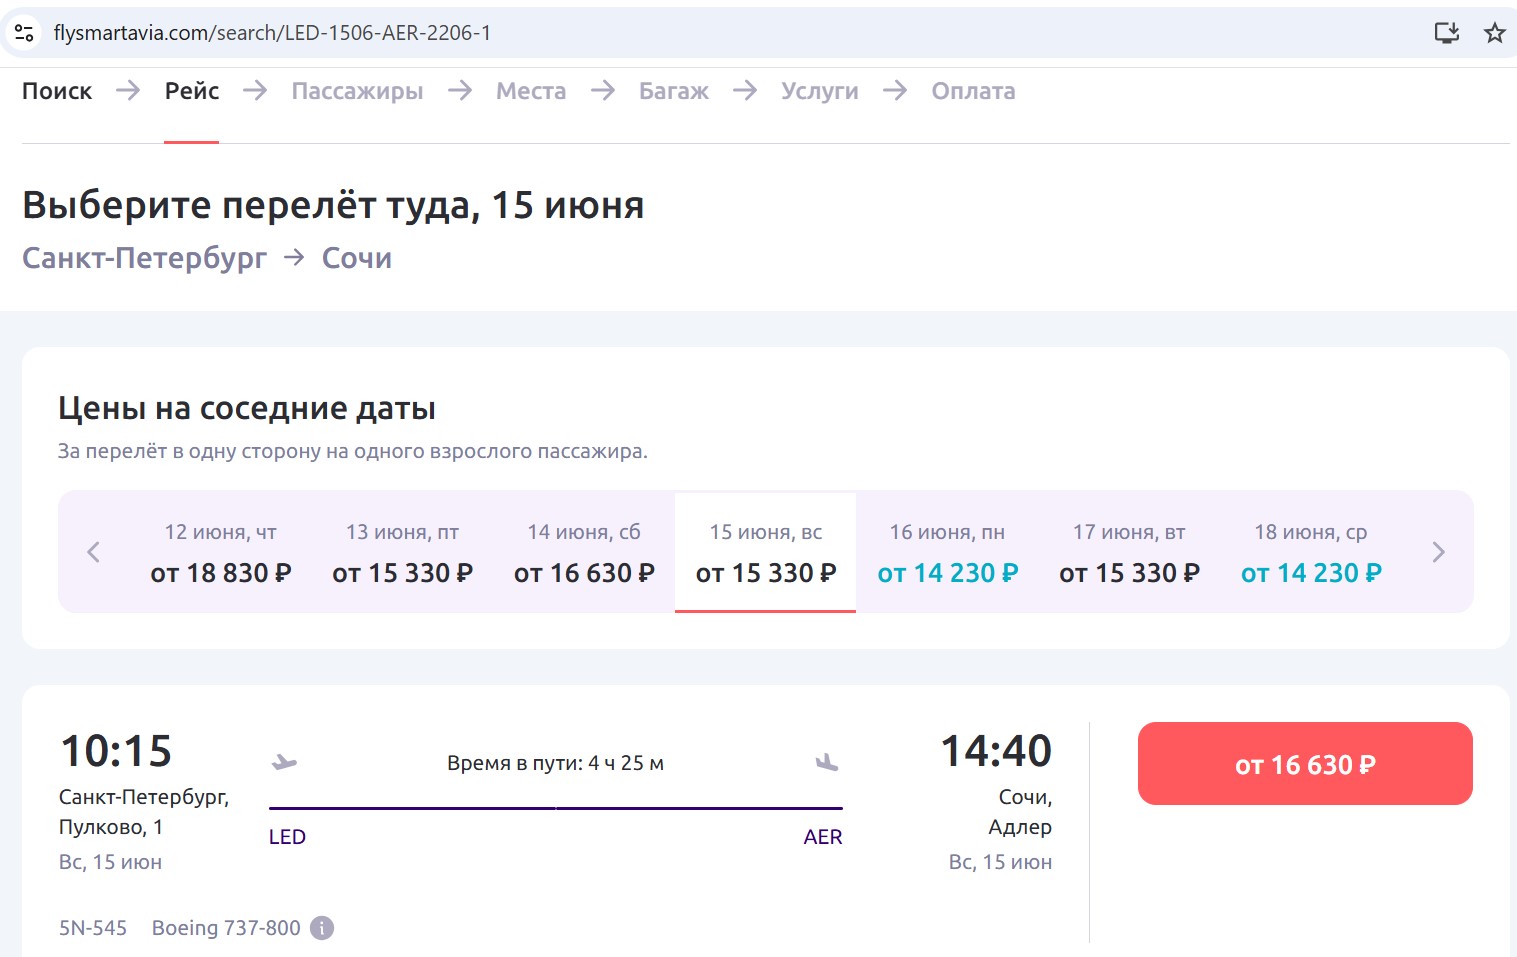Image resolution: width=1517 pixels, height=957 pixels.
Task: Show later dates with right chevron
Action: pyautogui.click(x=1438, y=552)
